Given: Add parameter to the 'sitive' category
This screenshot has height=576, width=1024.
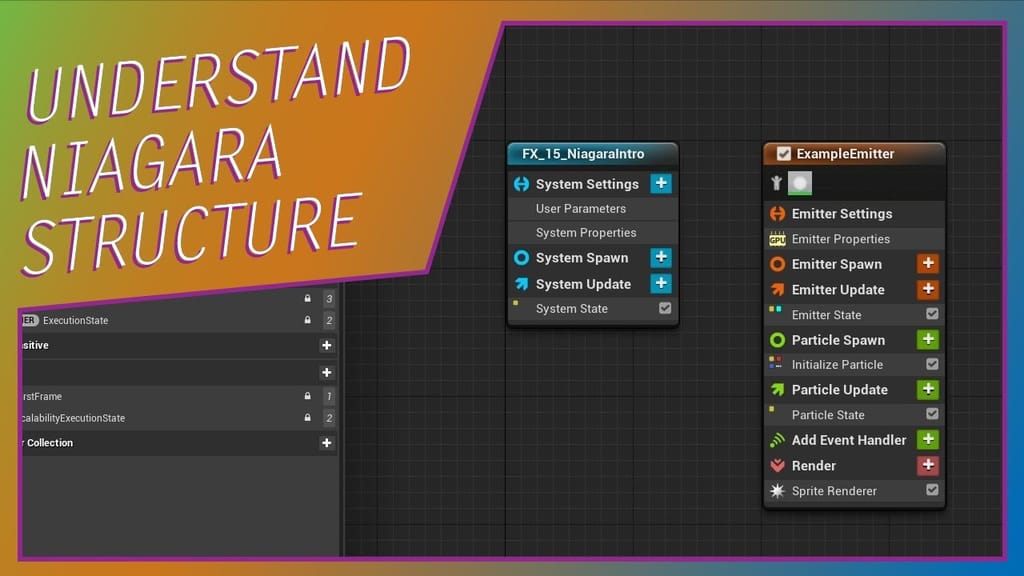Looking at the screenshot, I should tap(327, 345).
